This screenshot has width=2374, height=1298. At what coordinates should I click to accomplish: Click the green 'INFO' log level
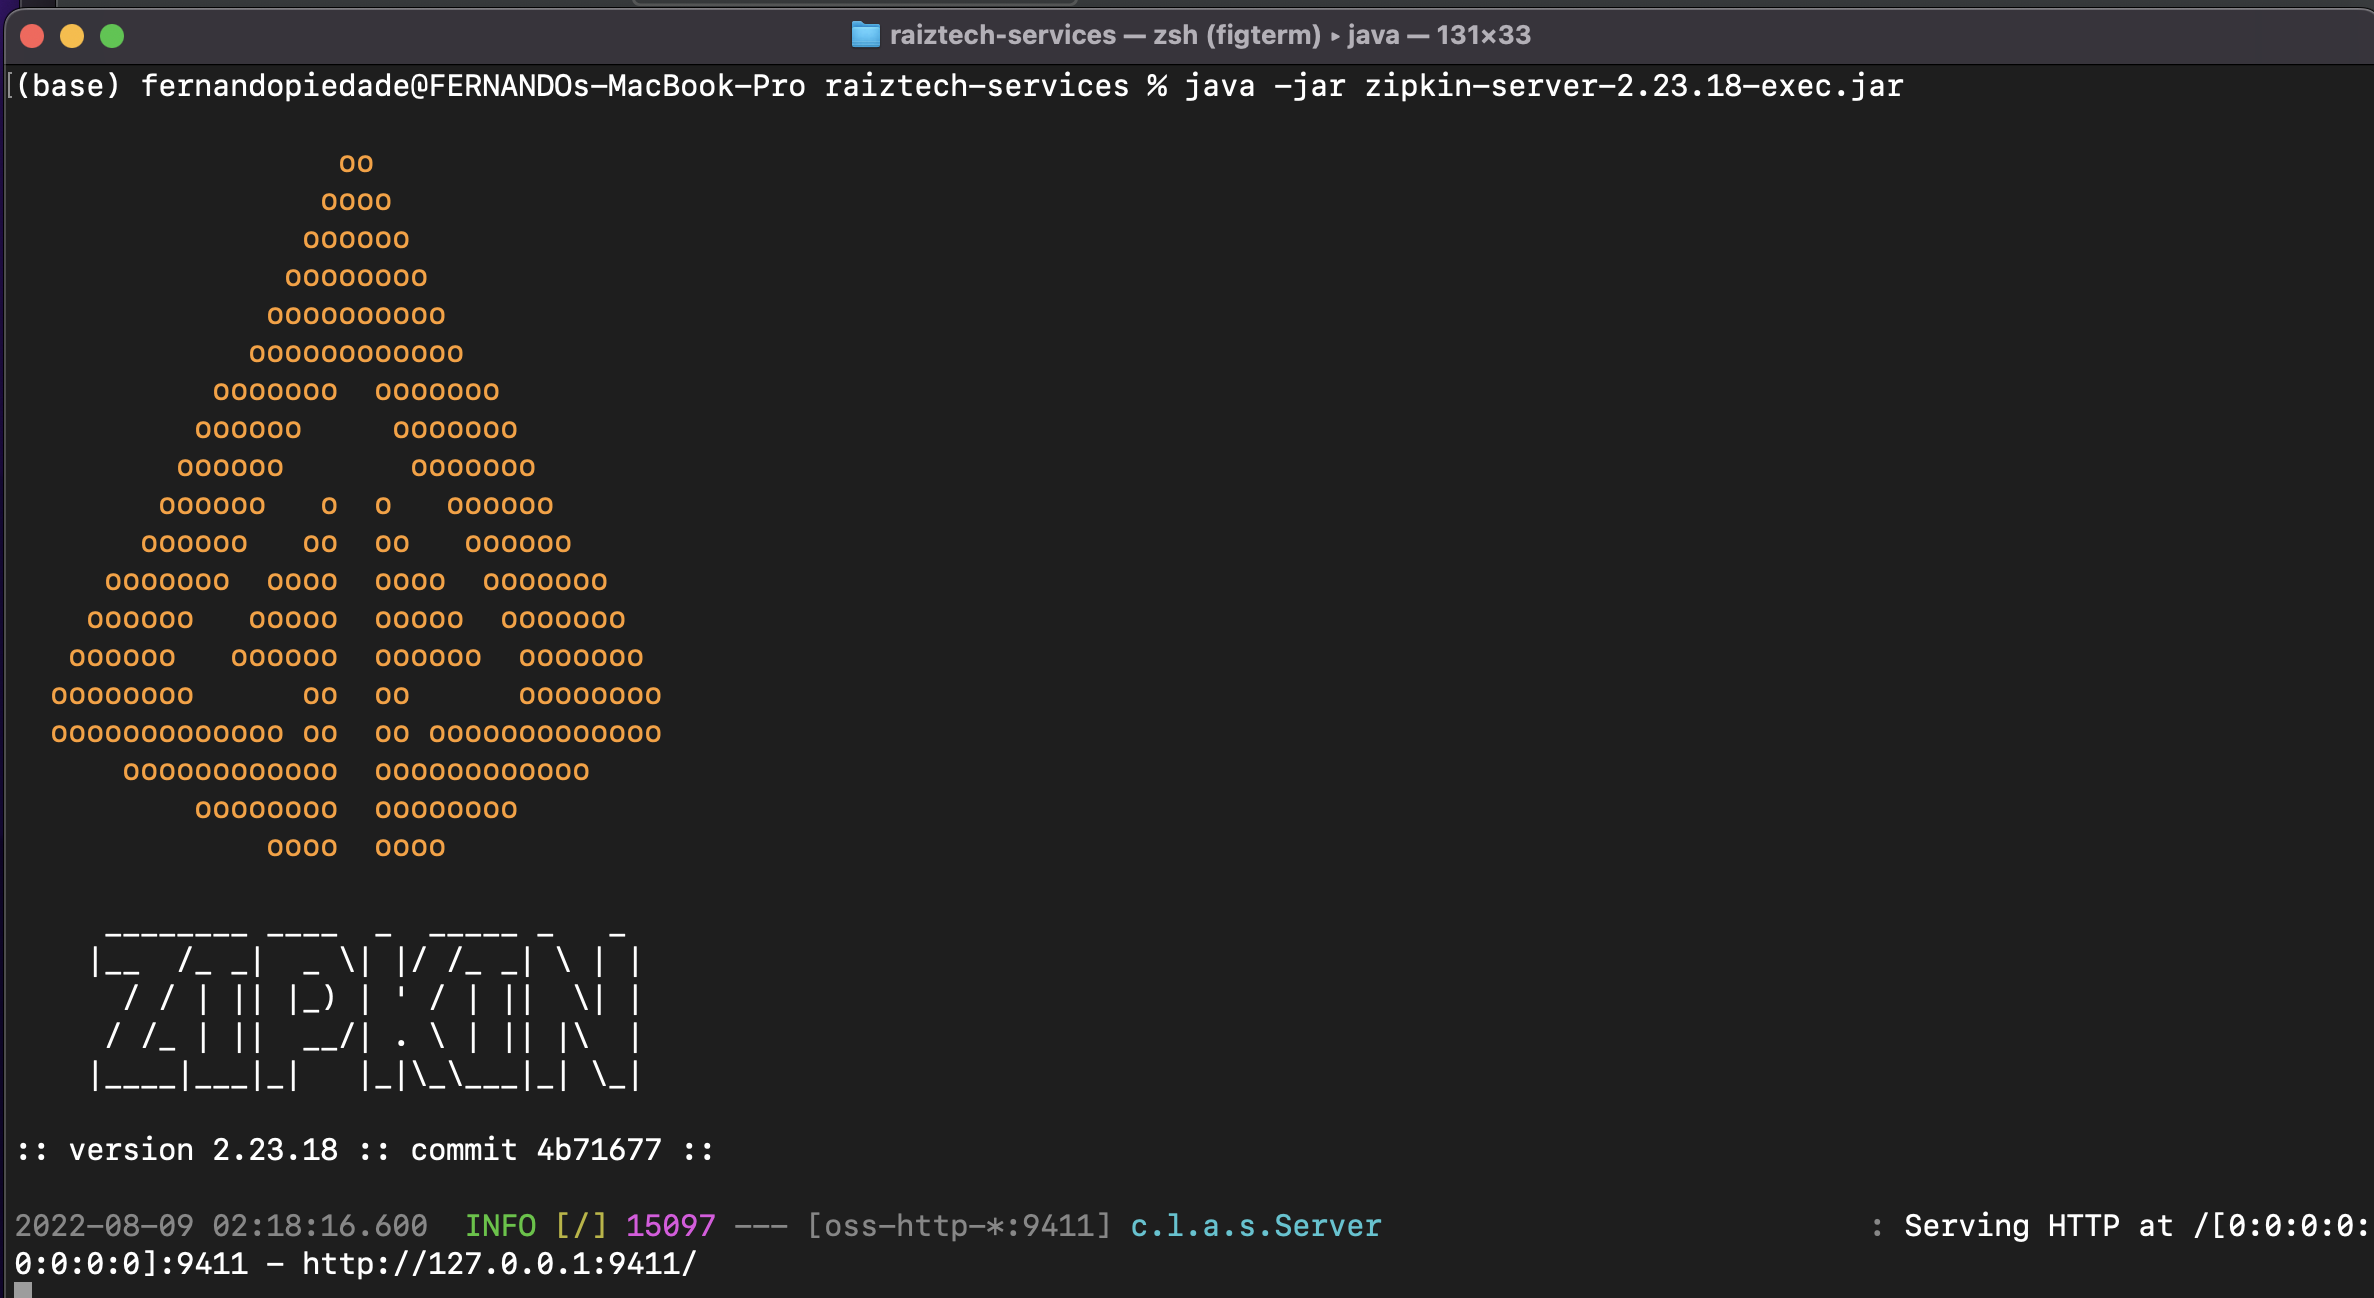tap(500, 1226)
